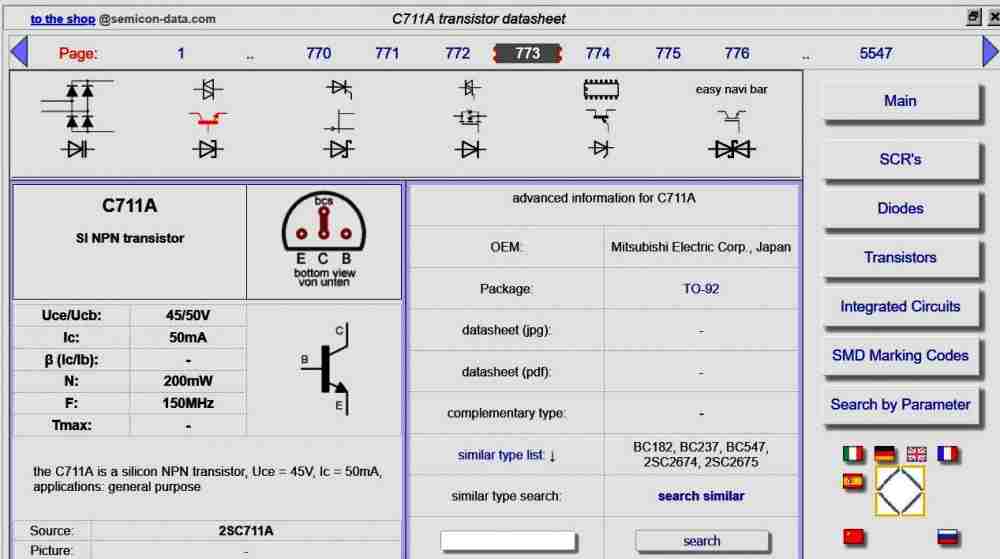
Task: Pick the Russian flag language icon
Action: (x=947, y=537)
